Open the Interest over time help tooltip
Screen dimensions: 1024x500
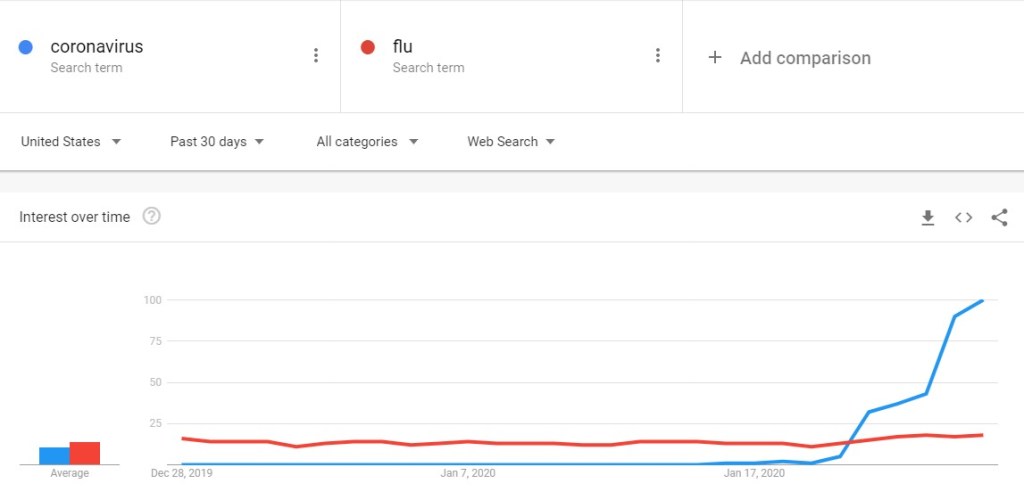pos(152,216)
